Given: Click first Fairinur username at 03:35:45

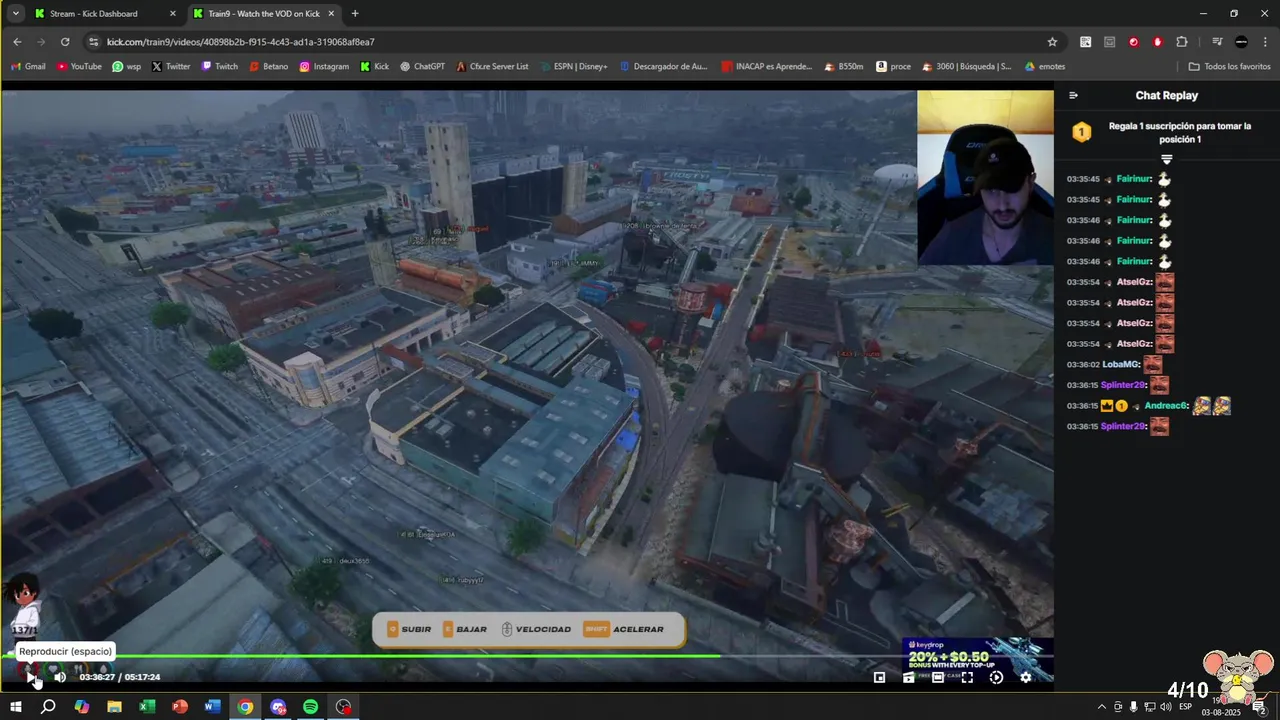Looking at the screenshot, I should click(x=1134, y=179).
